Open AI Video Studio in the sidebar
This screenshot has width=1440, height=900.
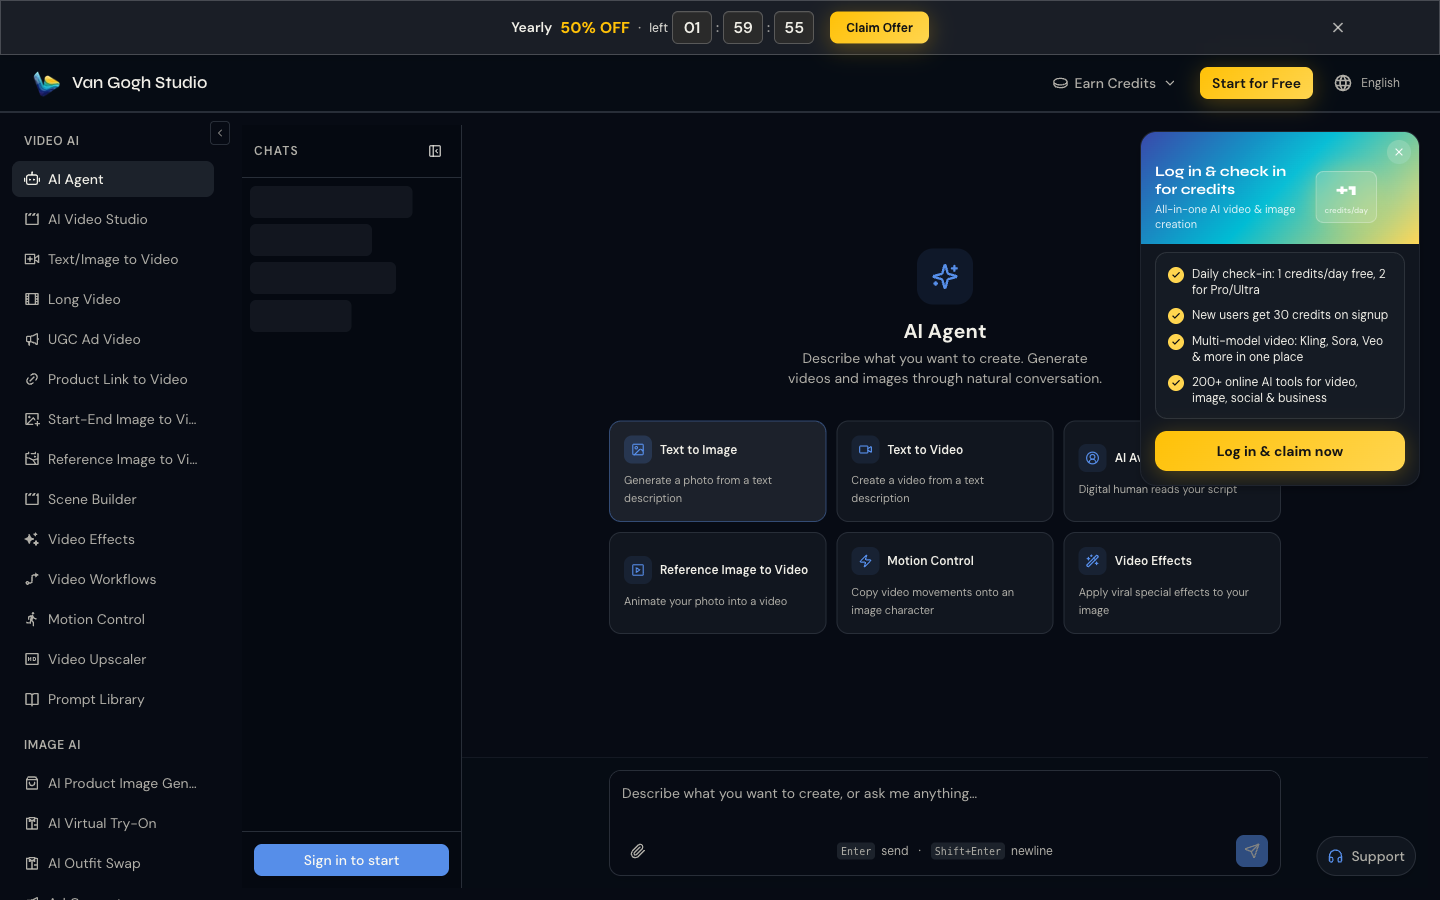[x=113, y=219]
